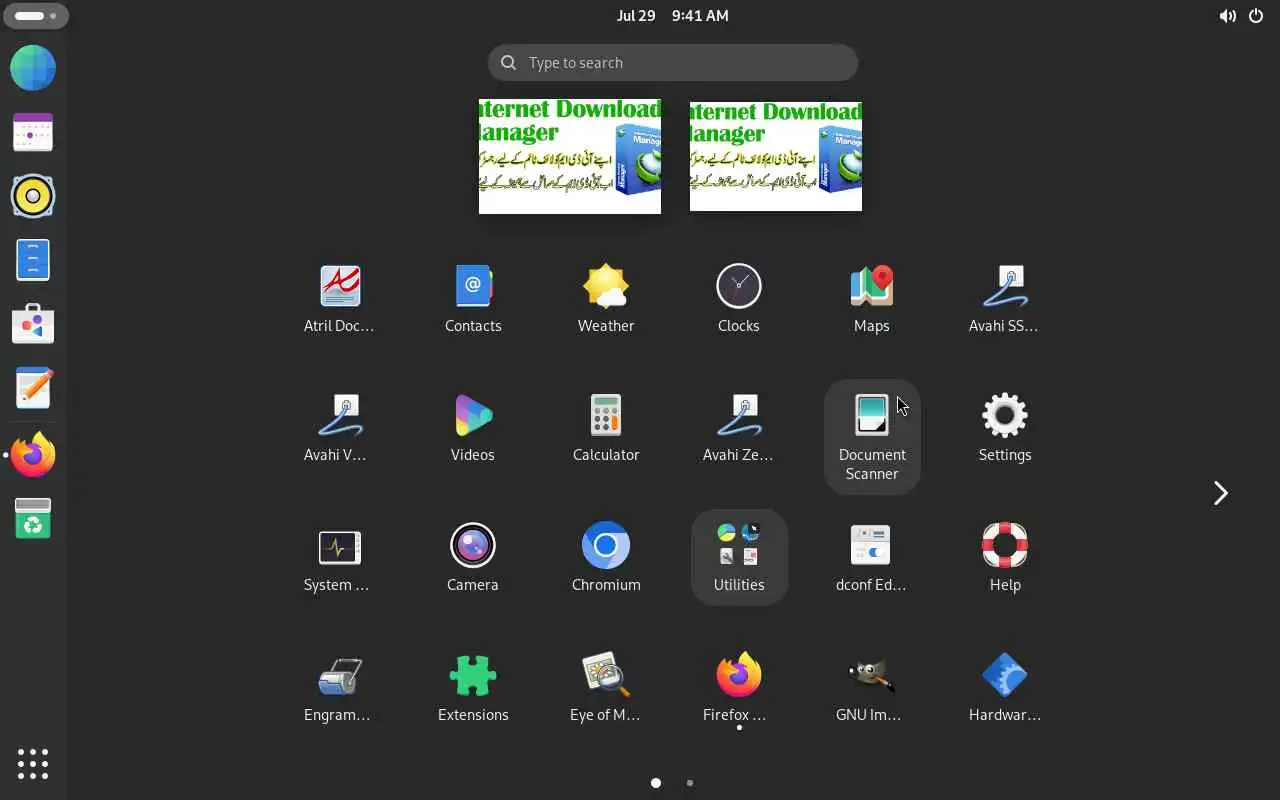Launch the Clocks app
The height and width of the screenshot is (800, 1280).
coord(739,297)
